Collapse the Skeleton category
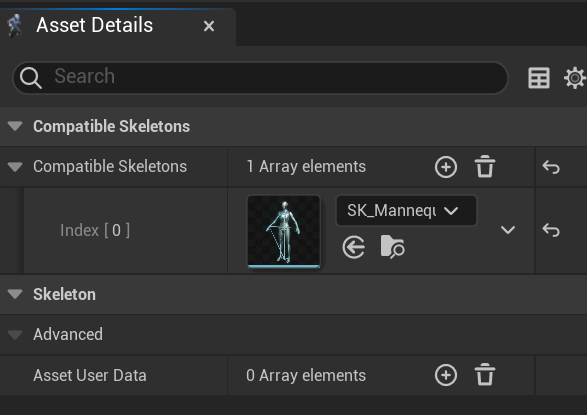The height and width of the screenshot is (415, 587). (15, 294)
